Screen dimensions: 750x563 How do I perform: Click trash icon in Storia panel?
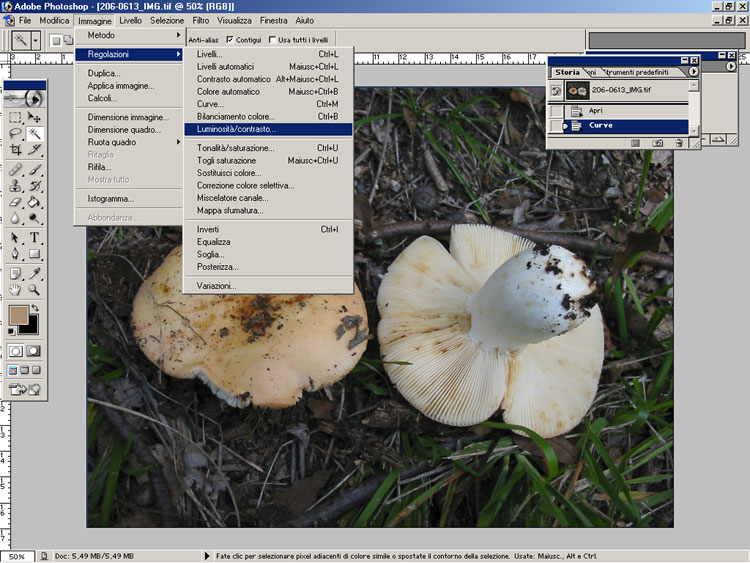[679, 143]
